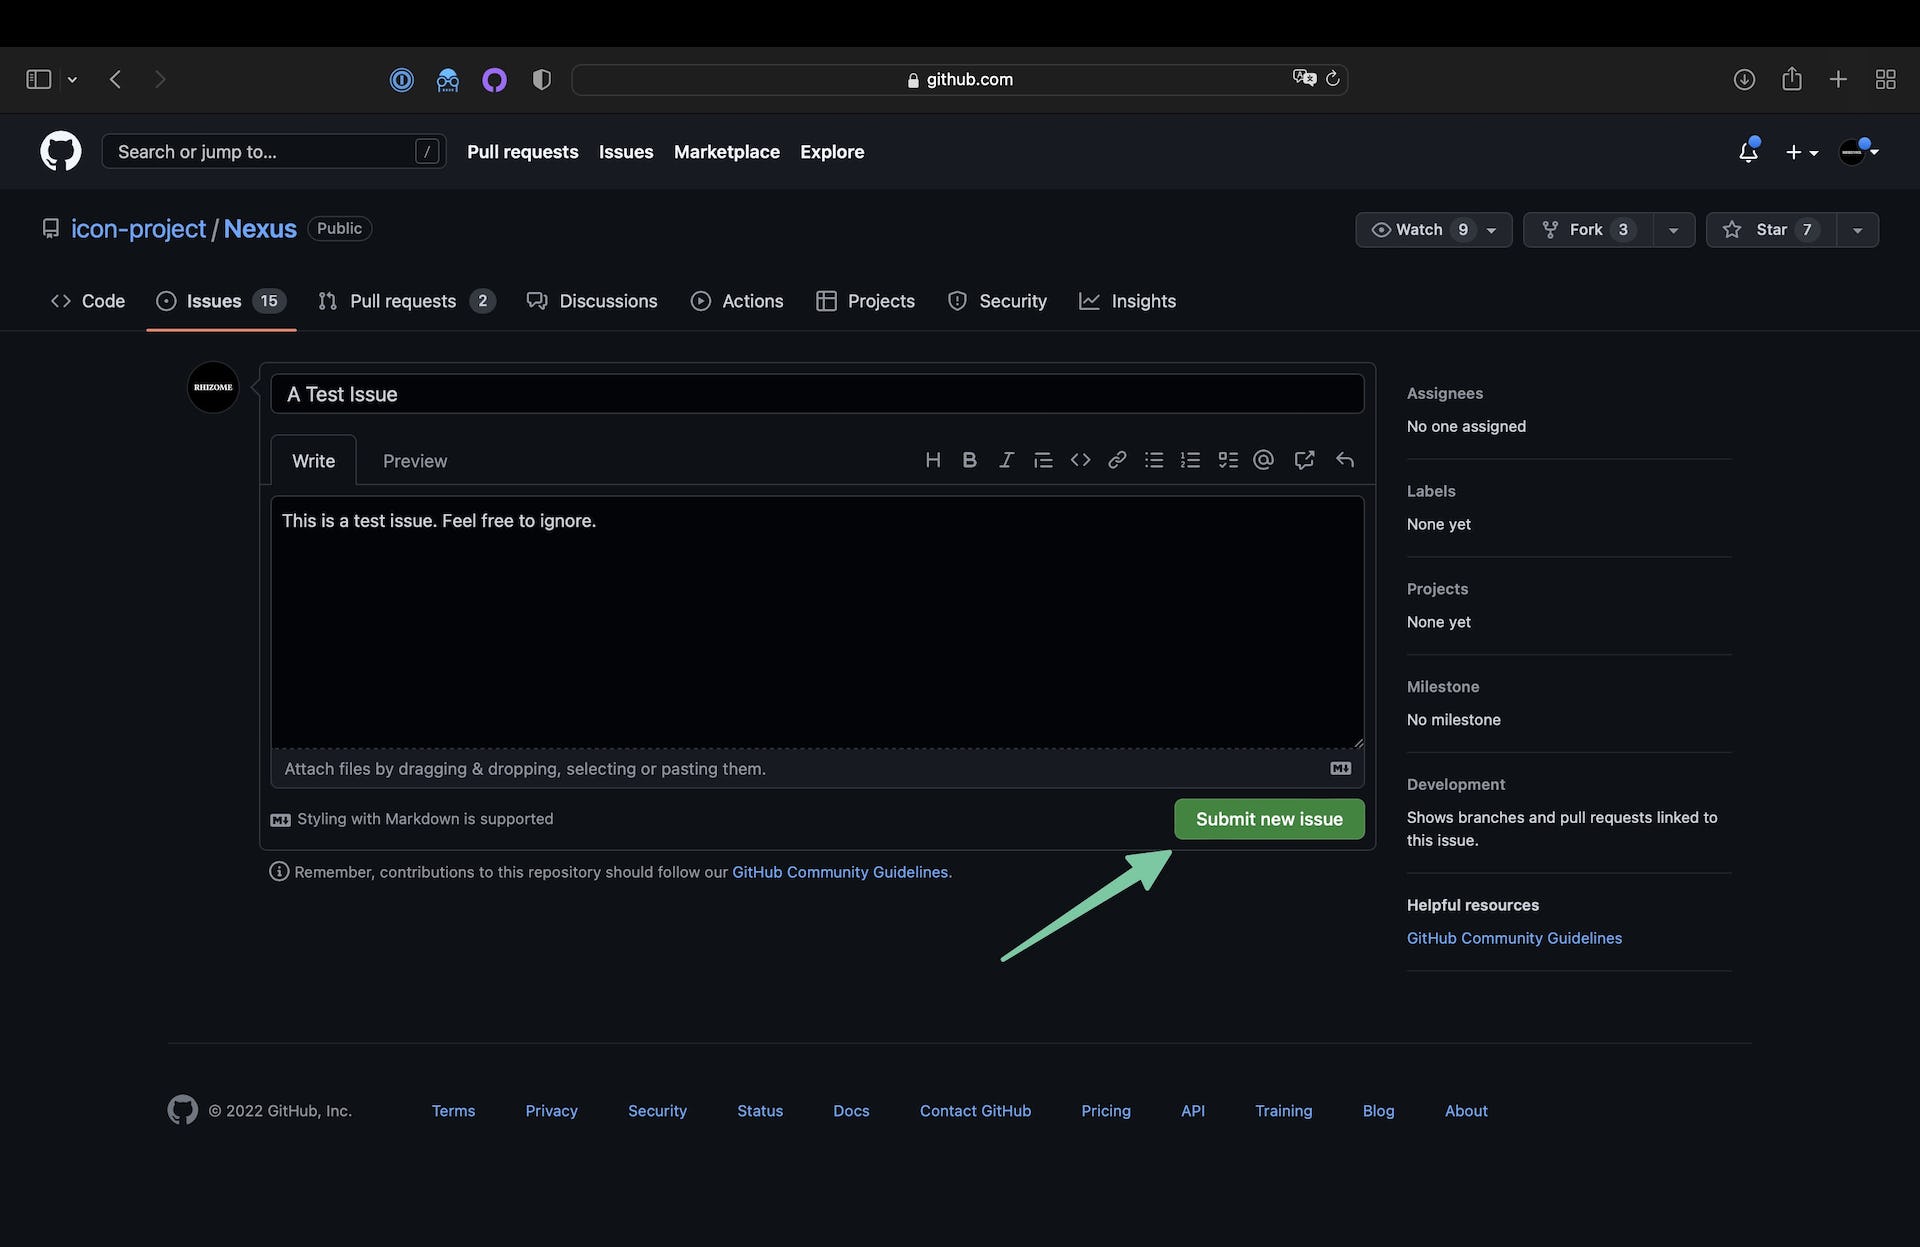Click the purple GitHub extension icon
The width and height of the screenshot is (1920, 1247).
tap(495, 79)
